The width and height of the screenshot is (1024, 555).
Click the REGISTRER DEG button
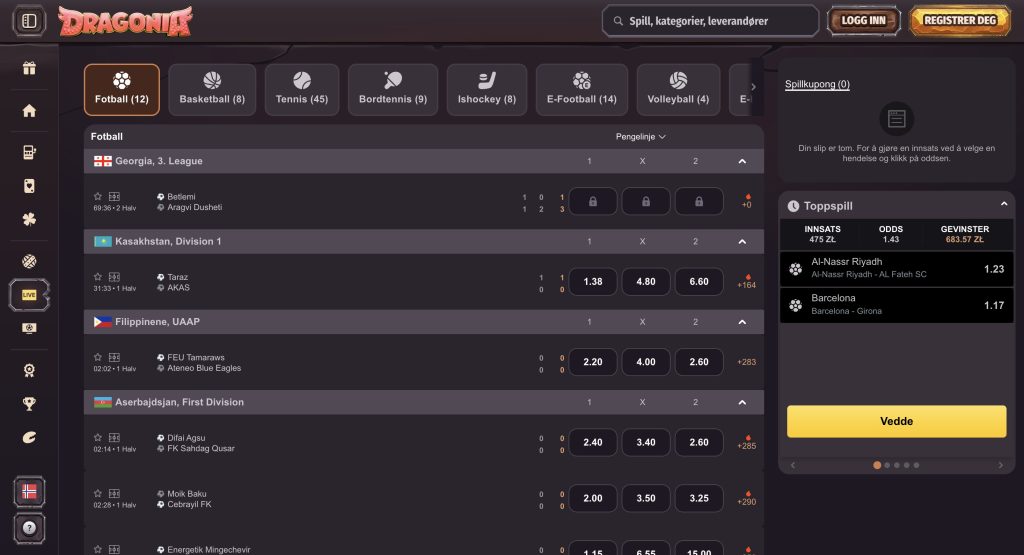click(960, 20)
